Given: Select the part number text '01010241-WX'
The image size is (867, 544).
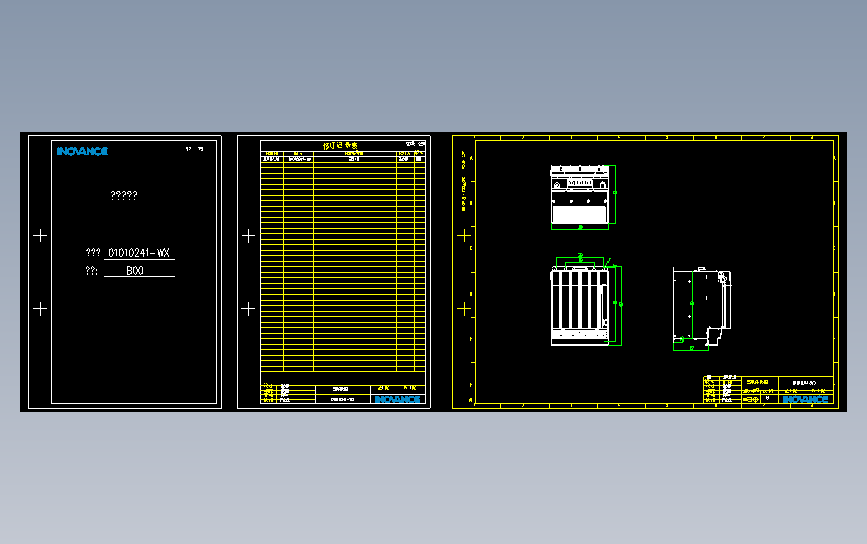Looking at the screenshot, I should coord(139,253).
